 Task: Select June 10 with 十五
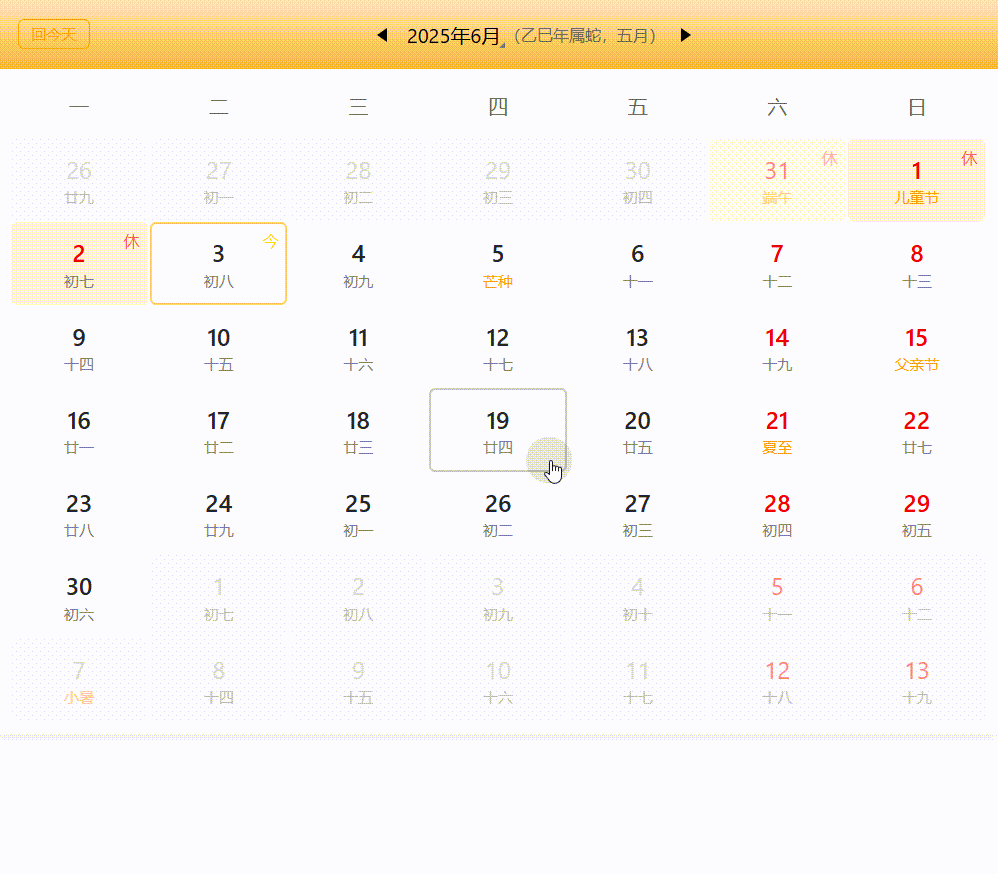(x=218, y=347)
